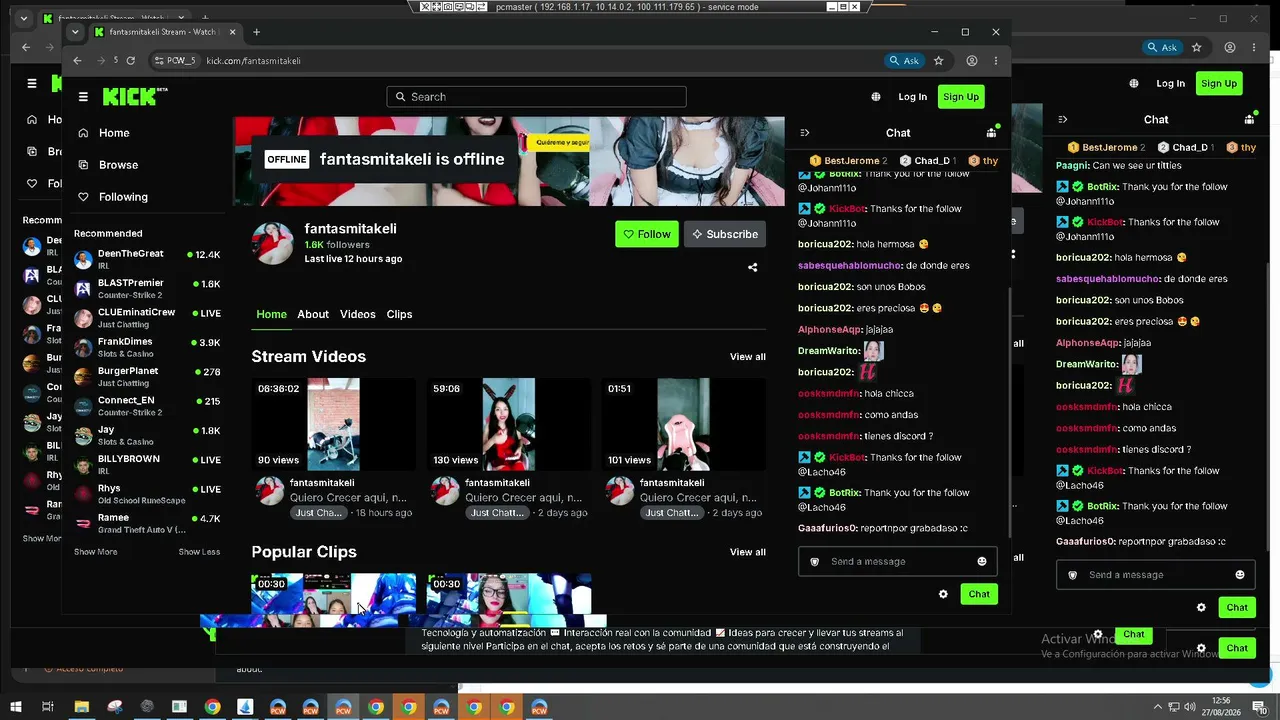This screenshot has width=1280, height=720.
Task: Open a new browser tab
Action: click(x=256, y=32)
